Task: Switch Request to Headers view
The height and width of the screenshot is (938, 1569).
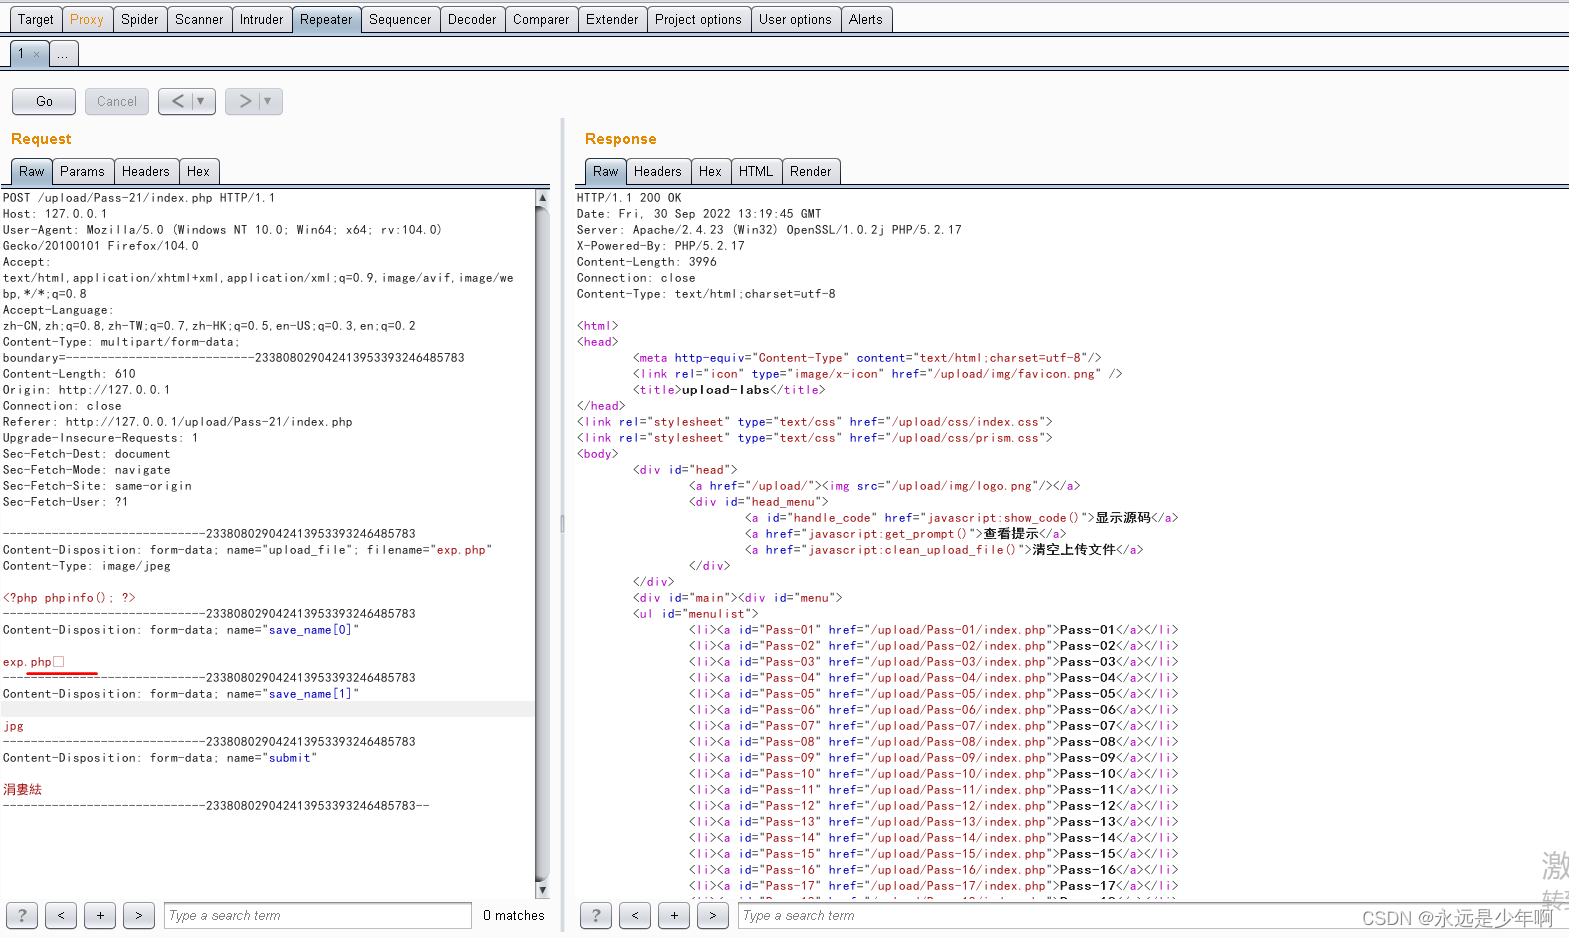Action: (146, 171)
